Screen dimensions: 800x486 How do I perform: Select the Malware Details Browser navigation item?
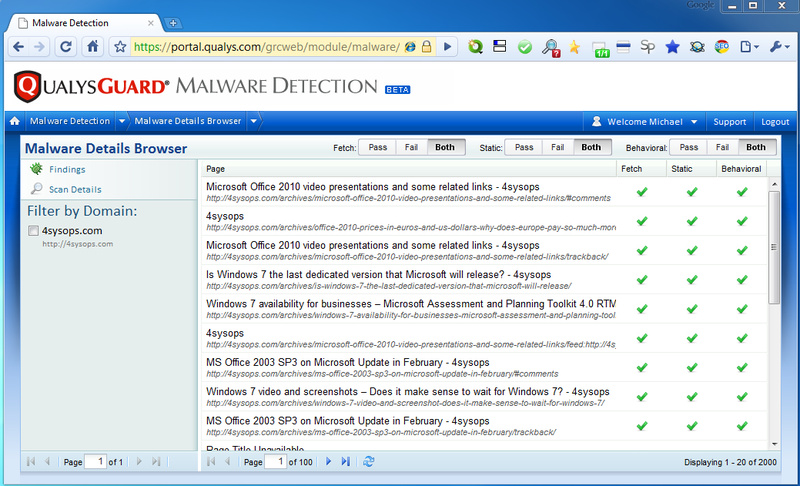coord(188,121)
